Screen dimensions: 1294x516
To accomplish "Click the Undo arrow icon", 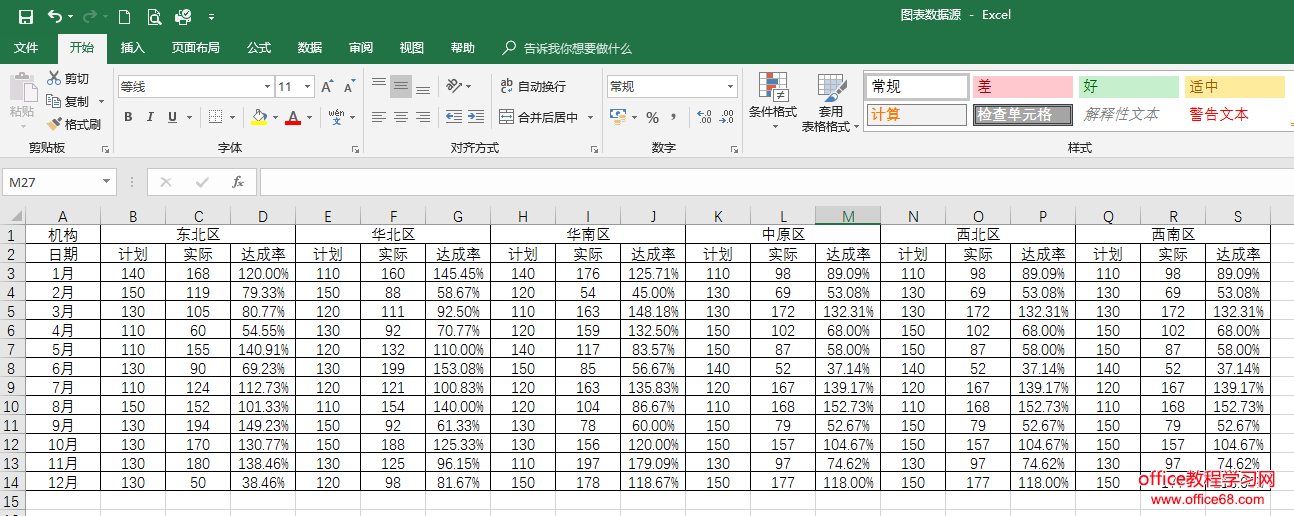I will (x=54, y=16).
